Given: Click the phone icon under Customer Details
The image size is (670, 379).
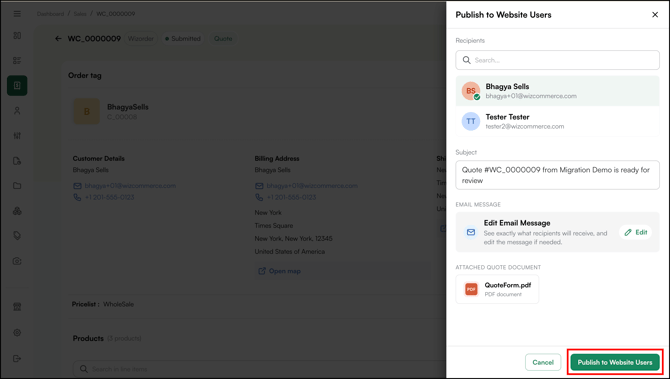Looking at the screenshot, I should tap(77, 197).
